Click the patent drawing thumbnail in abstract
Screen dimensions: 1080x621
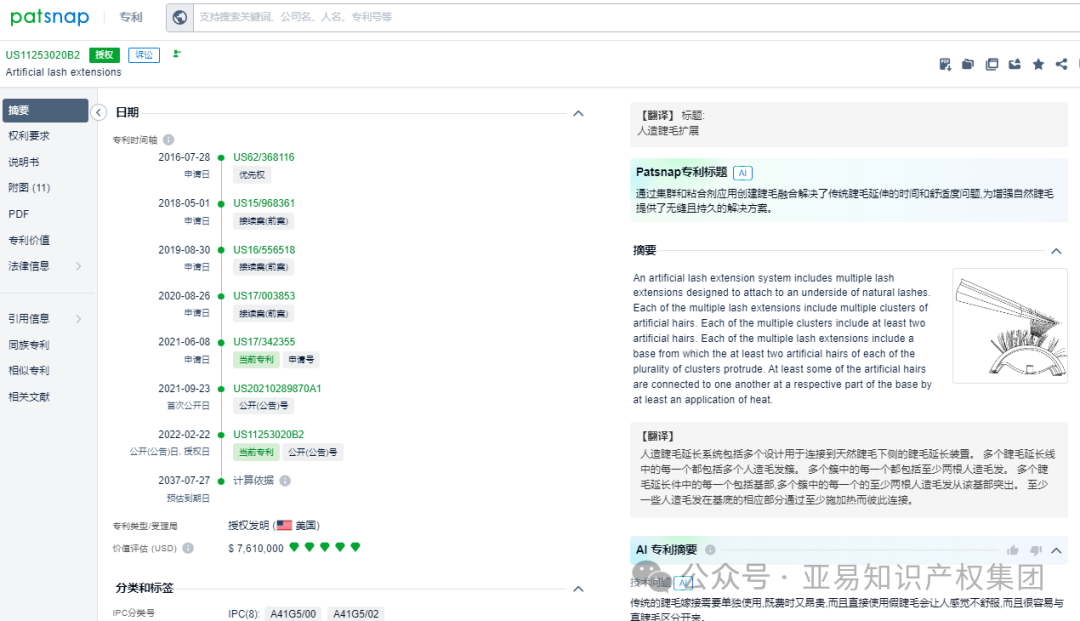click(x=1010, y=325)
